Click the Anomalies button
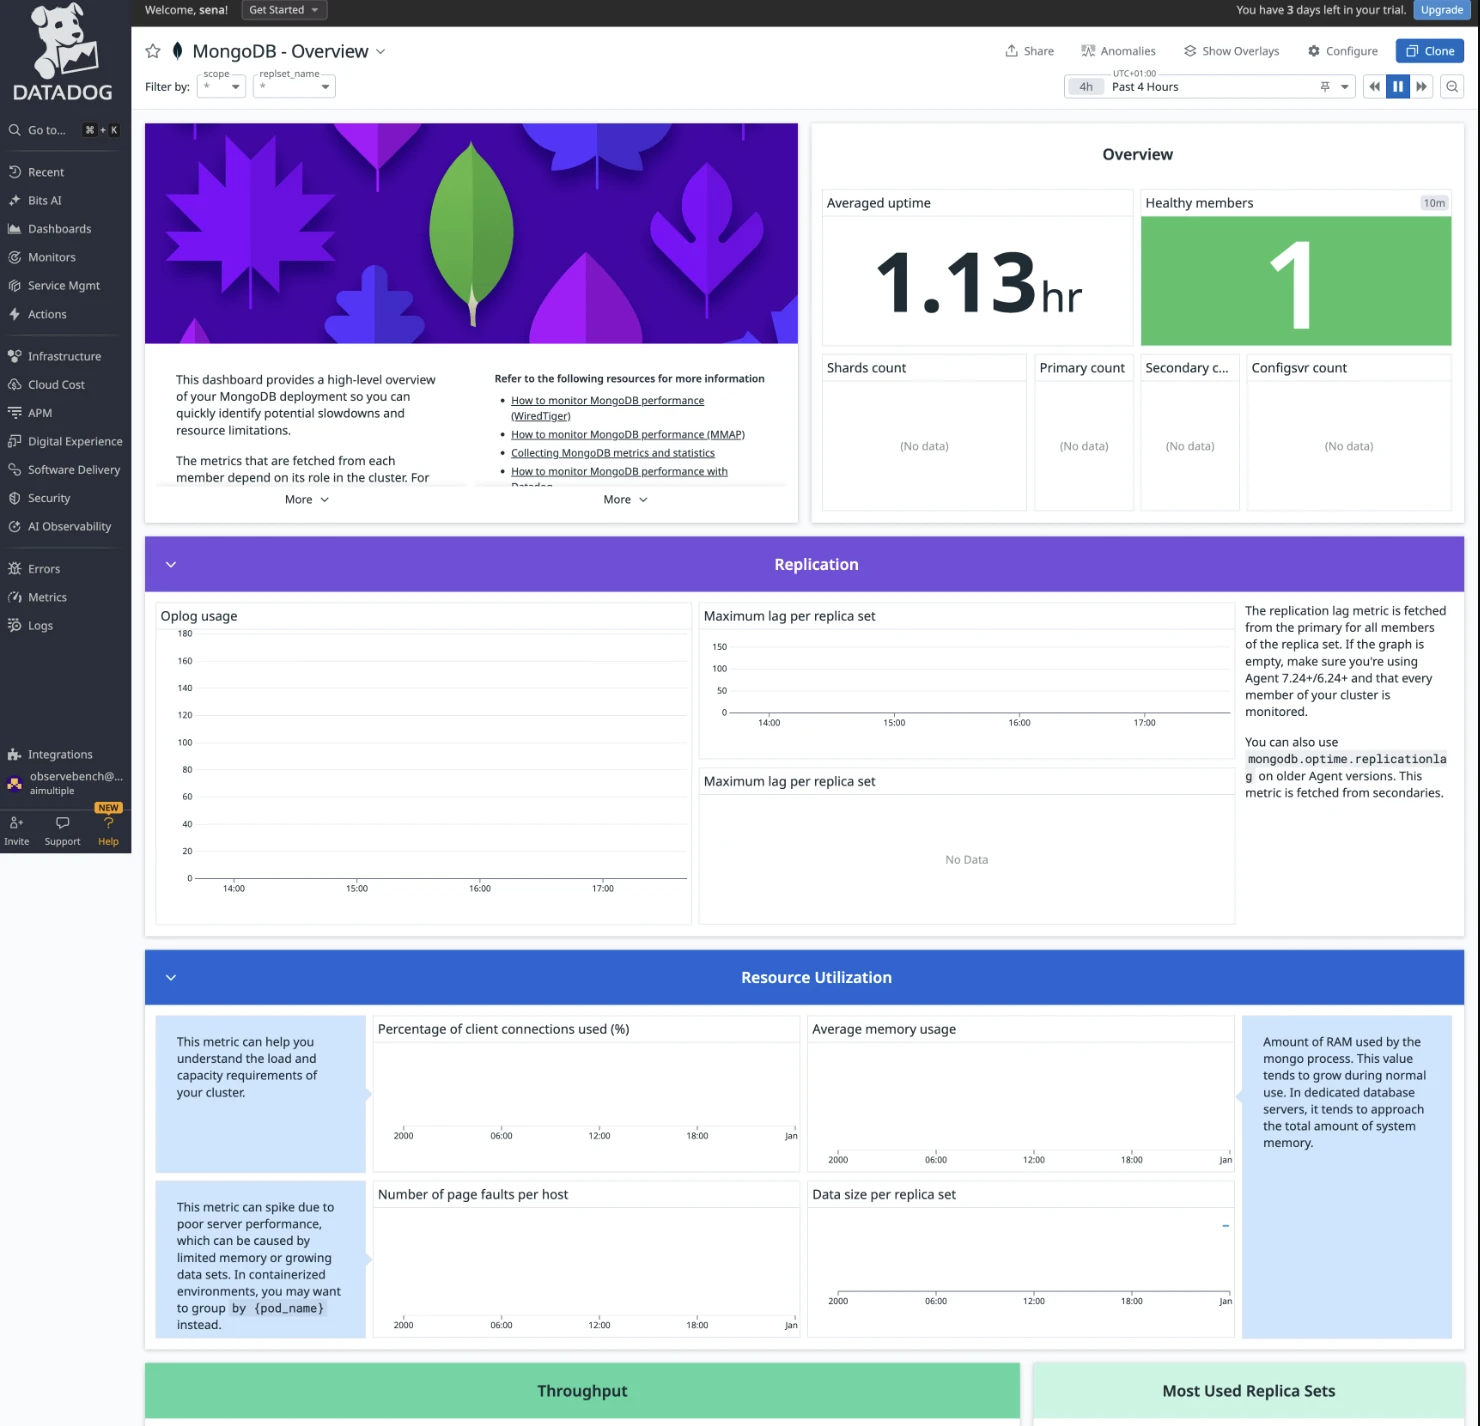Image resolution: width=1480 pixels, height=1426 pixels. click(1118, 51)
